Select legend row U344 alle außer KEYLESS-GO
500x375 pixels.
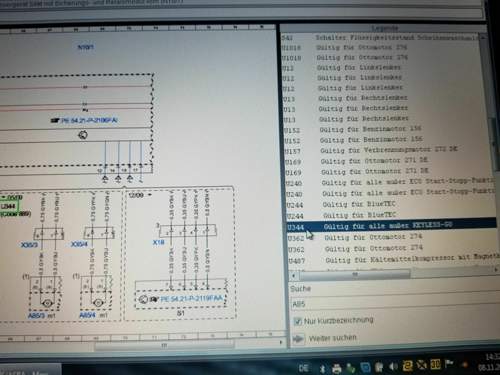392,226
